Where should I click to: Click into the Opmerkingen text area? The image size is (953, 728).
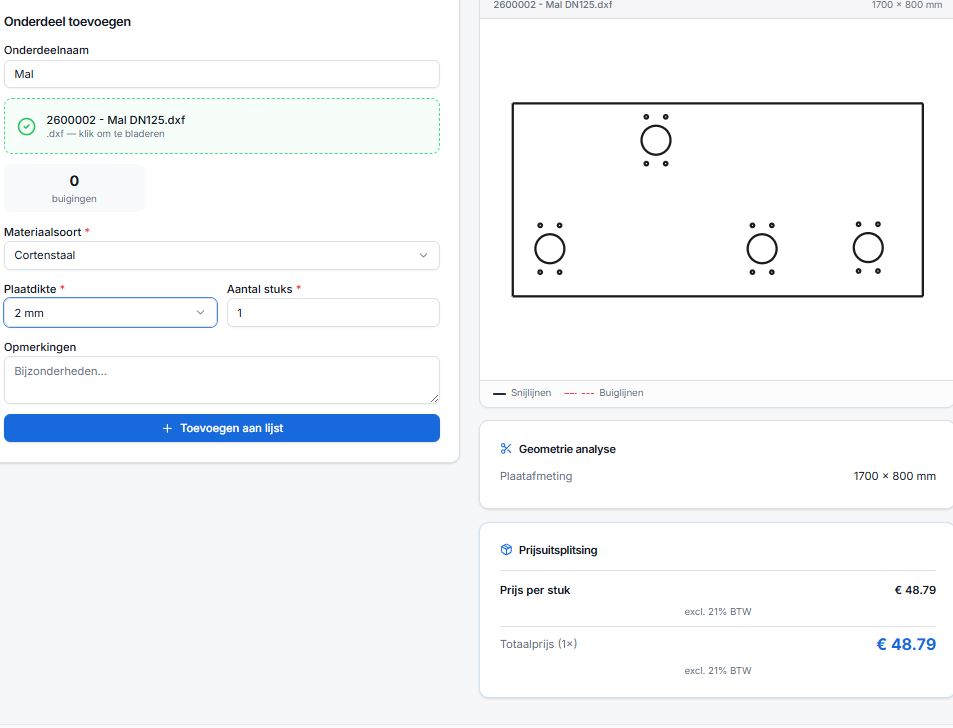click(x=221, y=379)
